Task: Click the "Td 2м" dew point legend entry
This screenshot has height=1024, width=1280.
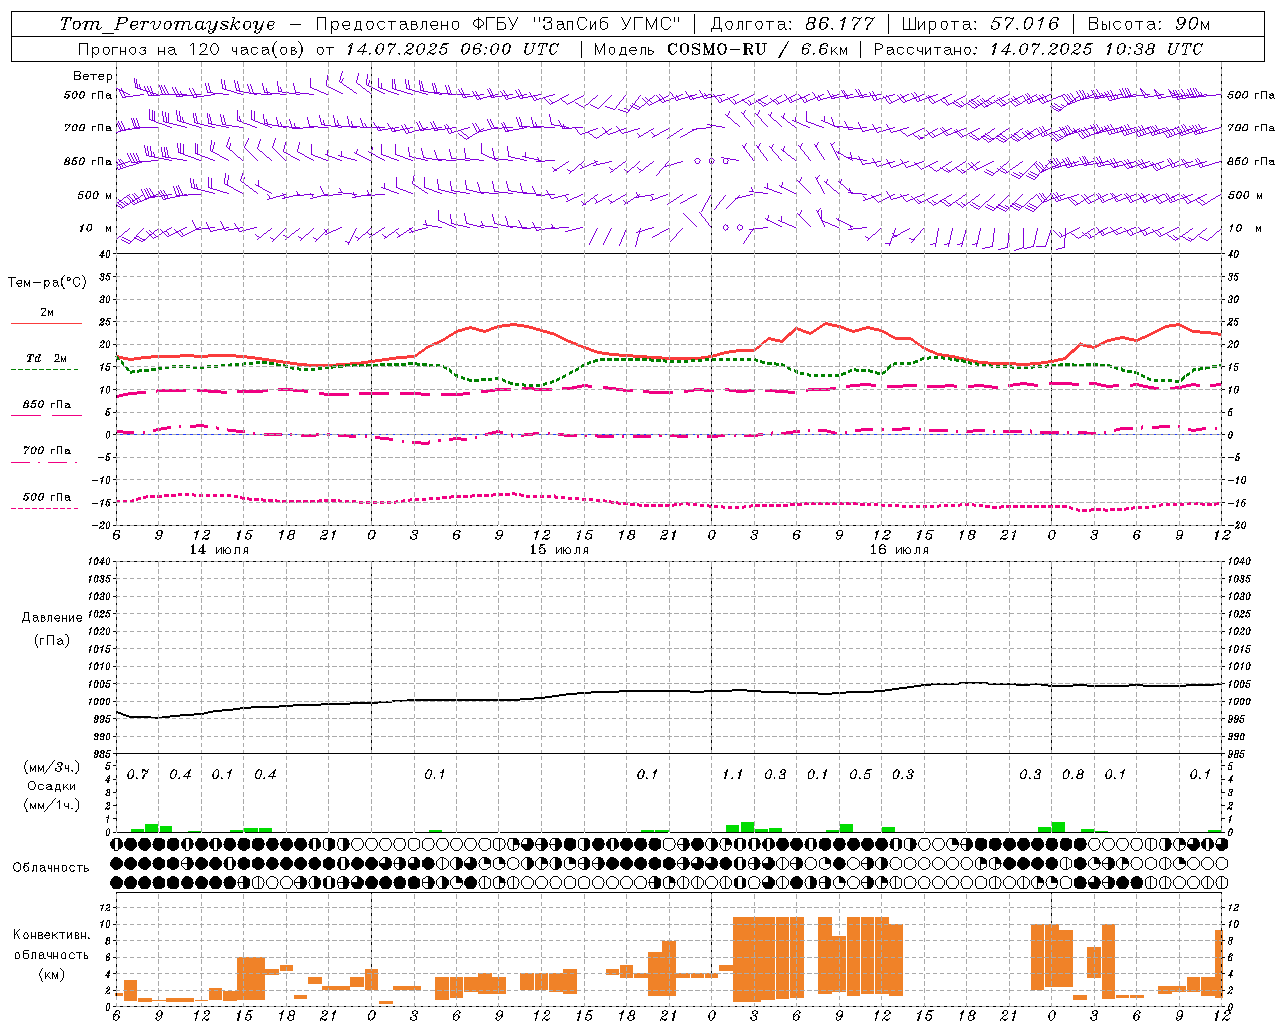Action: [46, 358]
